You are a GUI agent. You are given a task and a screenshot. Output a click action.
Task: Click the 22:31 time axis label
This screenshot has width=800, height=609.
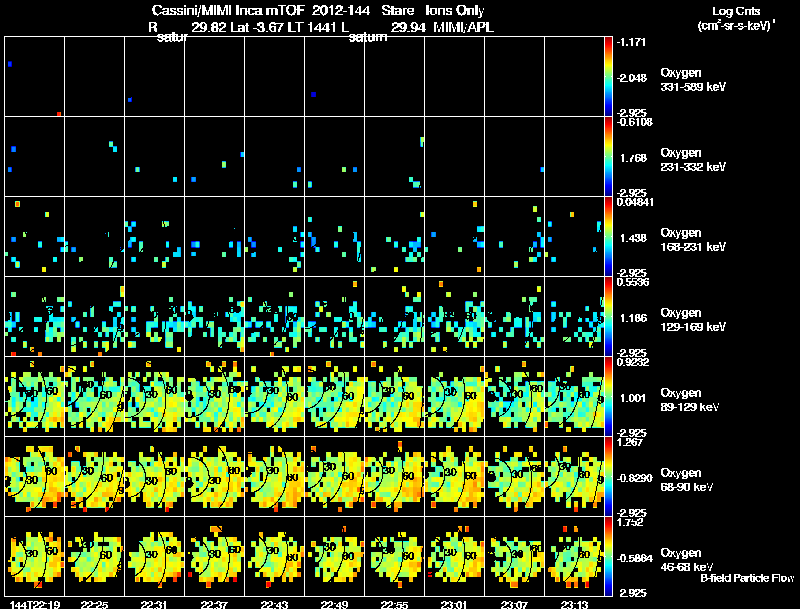154,604
